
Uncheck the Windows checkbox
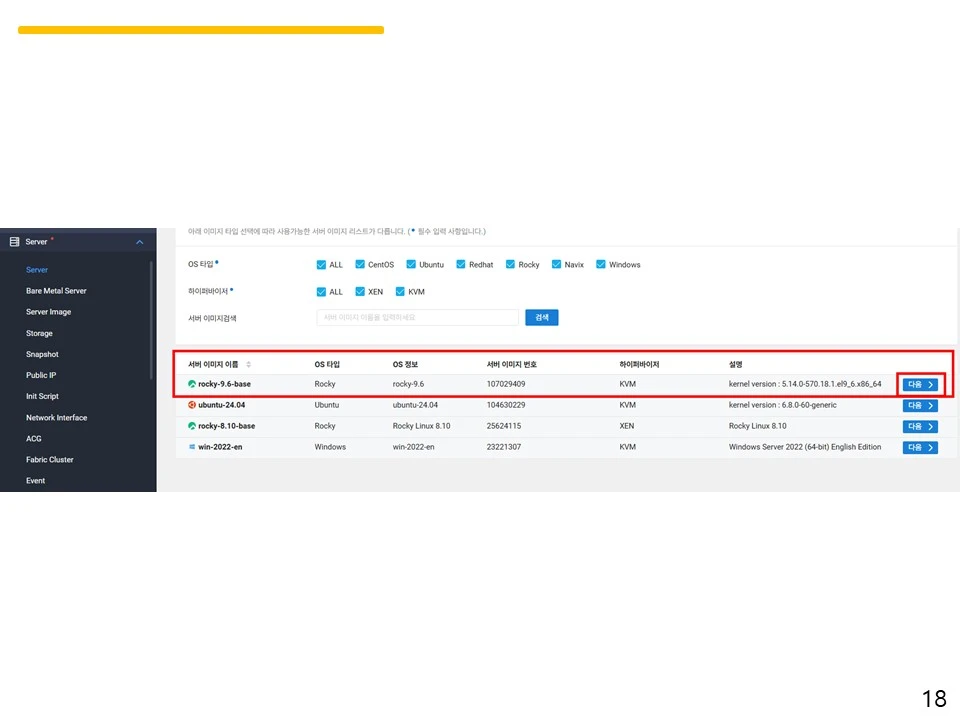(x=601, y=264)
